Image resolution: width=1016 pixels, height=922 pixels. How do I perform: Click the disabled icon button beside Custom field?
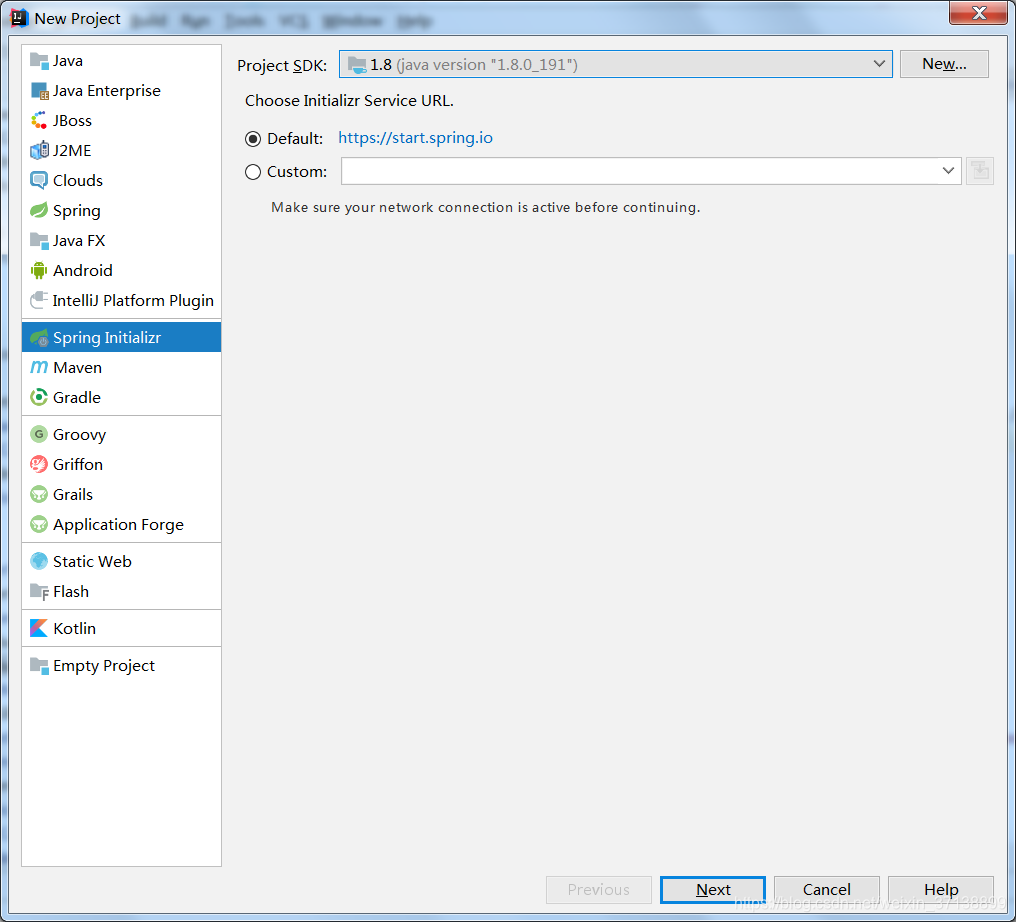click(980, 171)
